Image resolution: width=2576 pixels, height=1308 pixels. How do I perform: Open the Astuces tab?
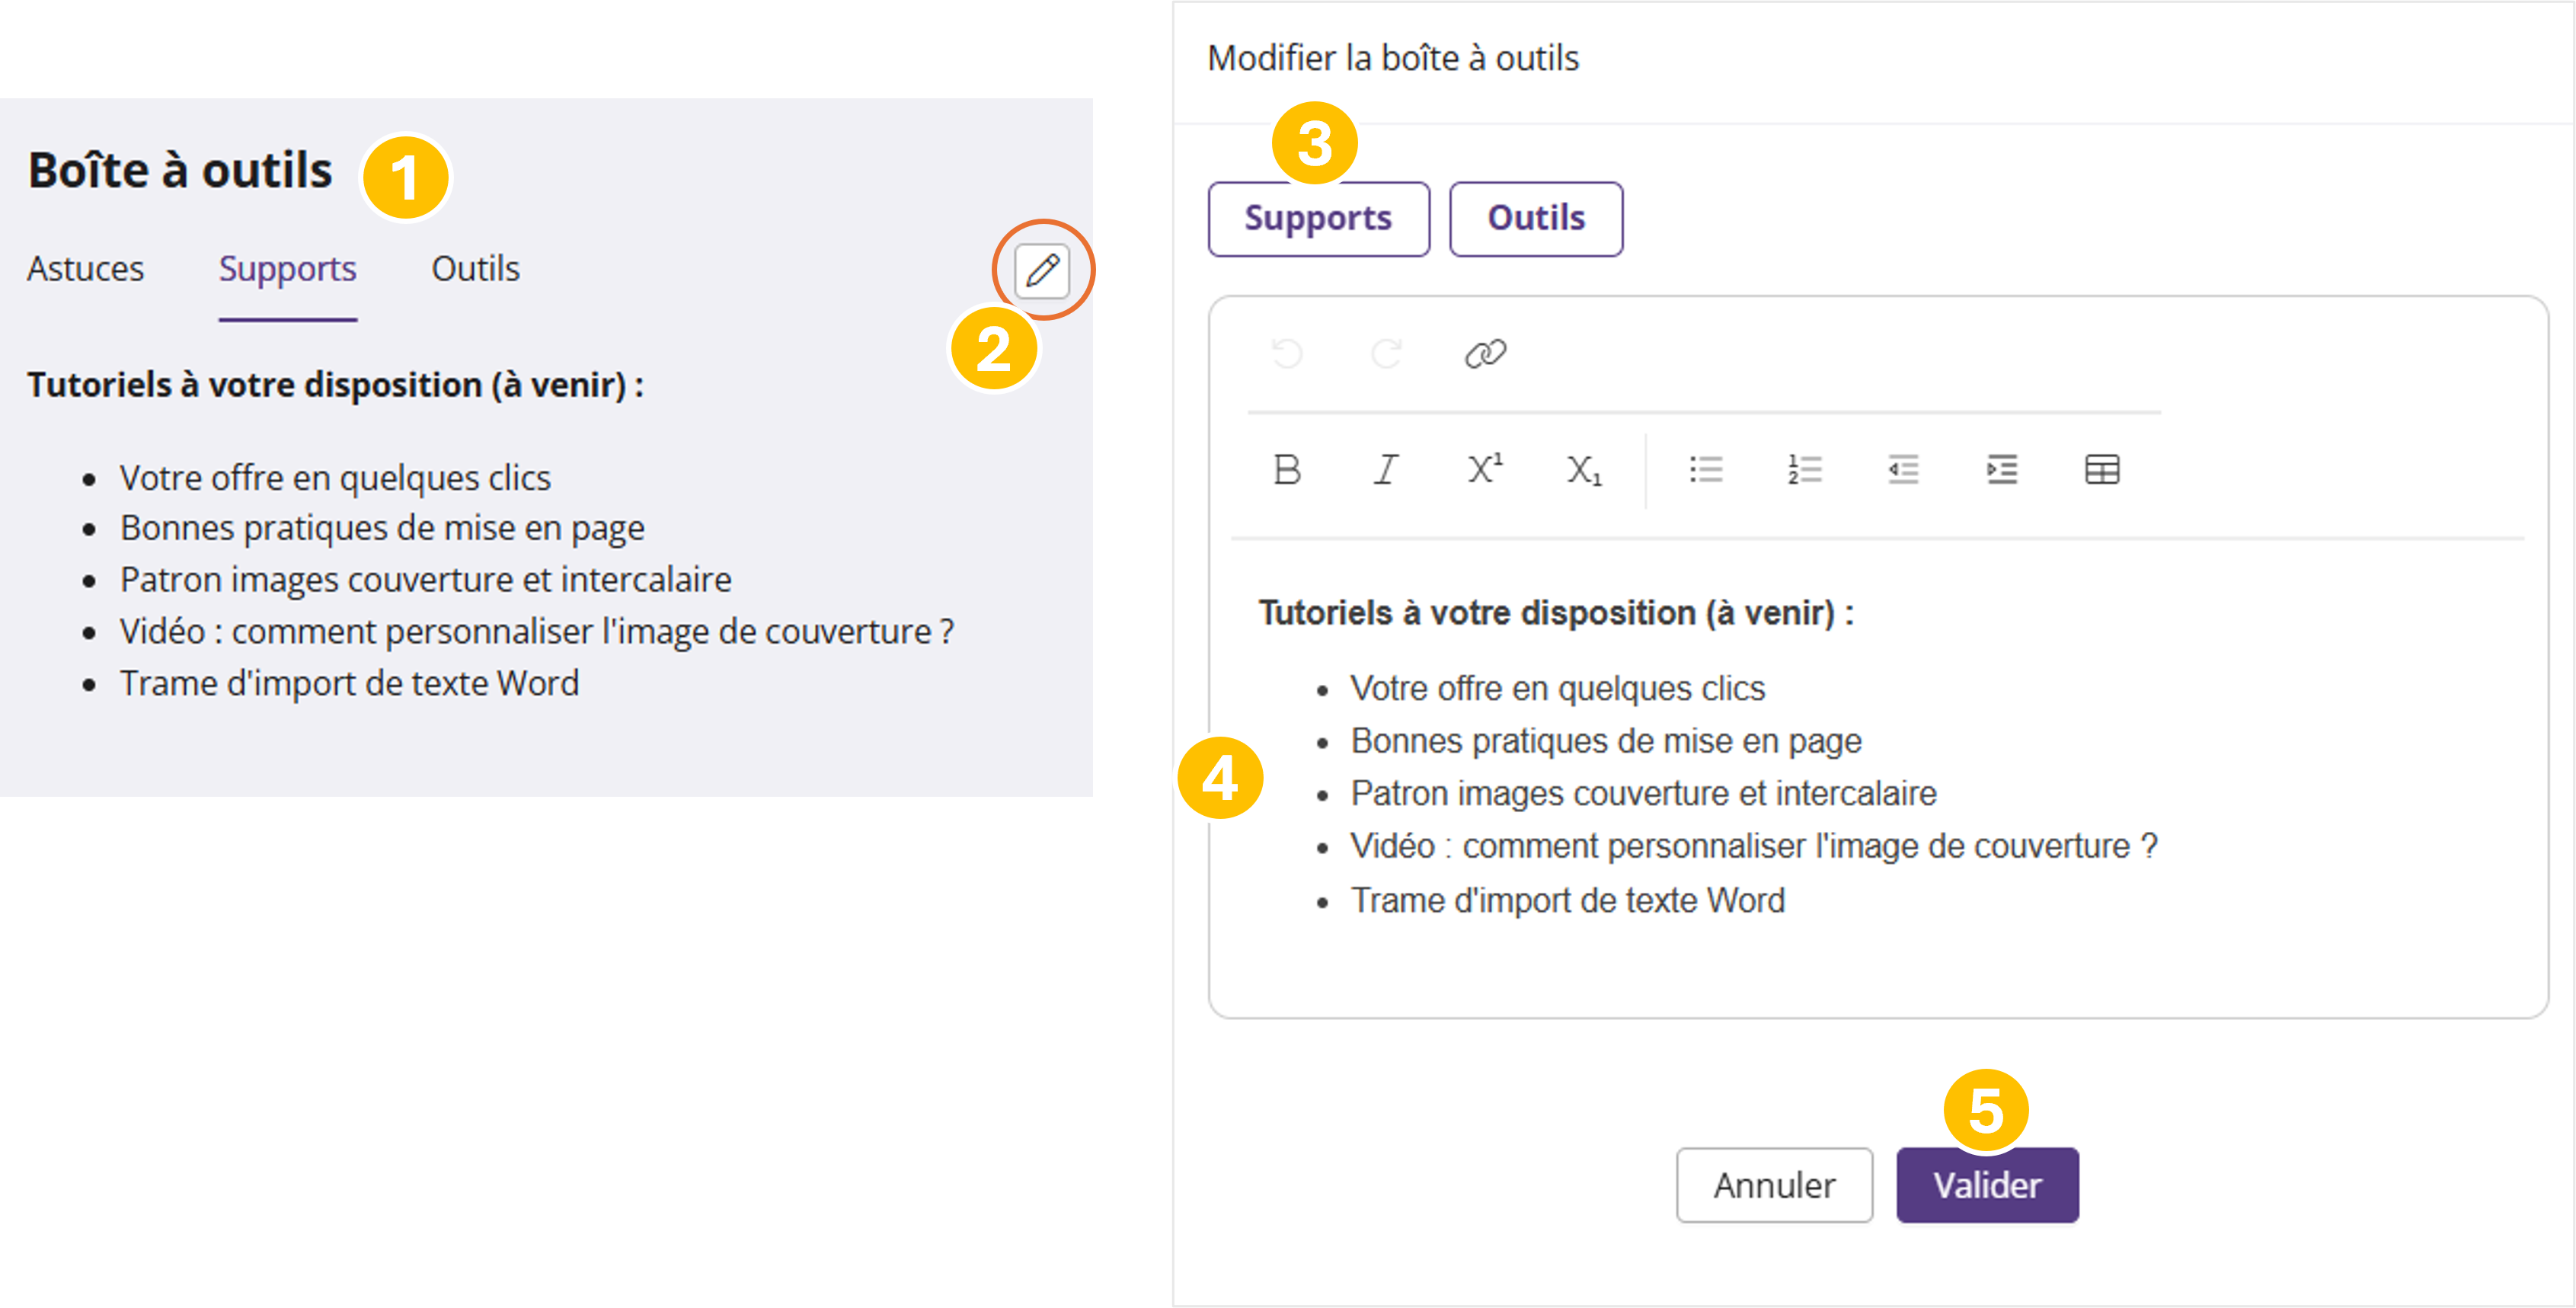86,269
